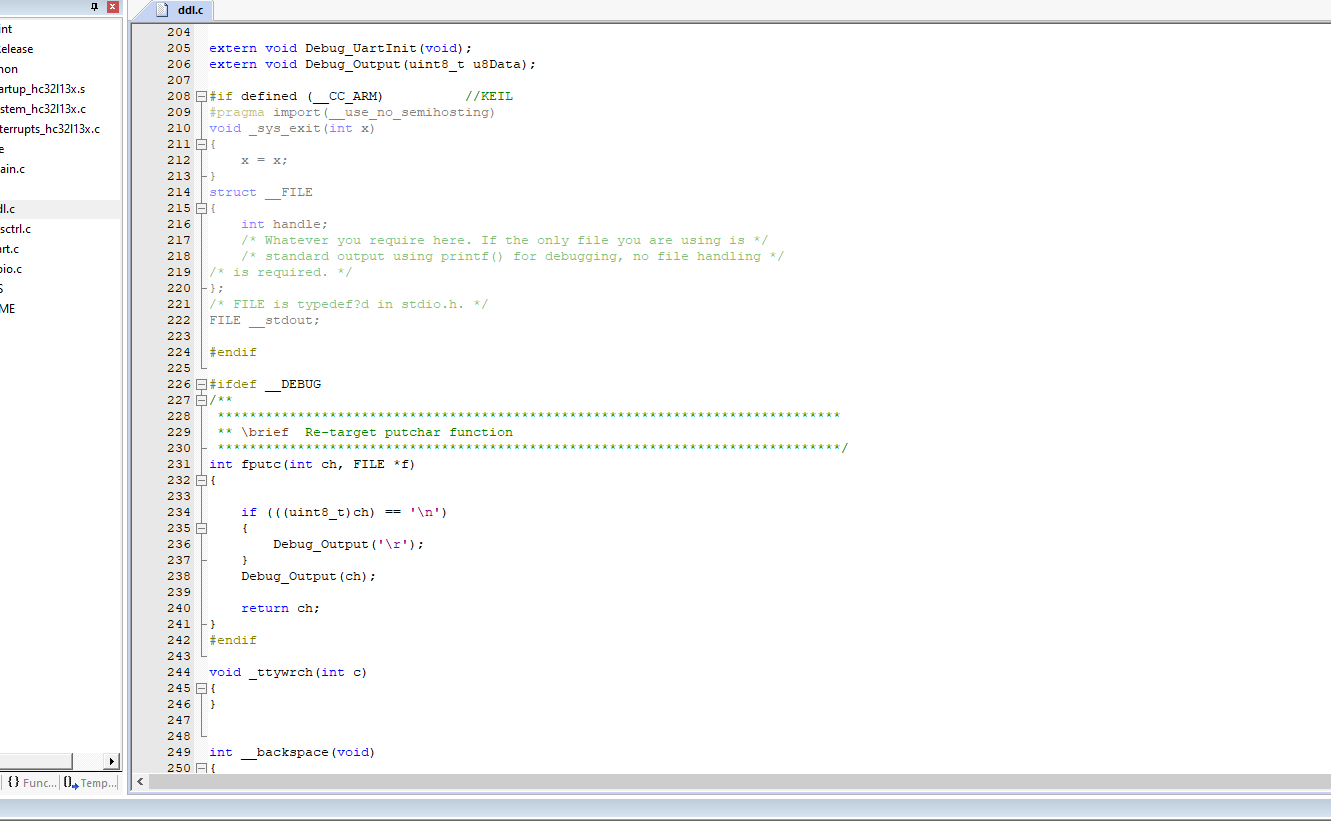Collapse the _ttywrch body at line 245
Screen dimensions: 1331x833
201,688
